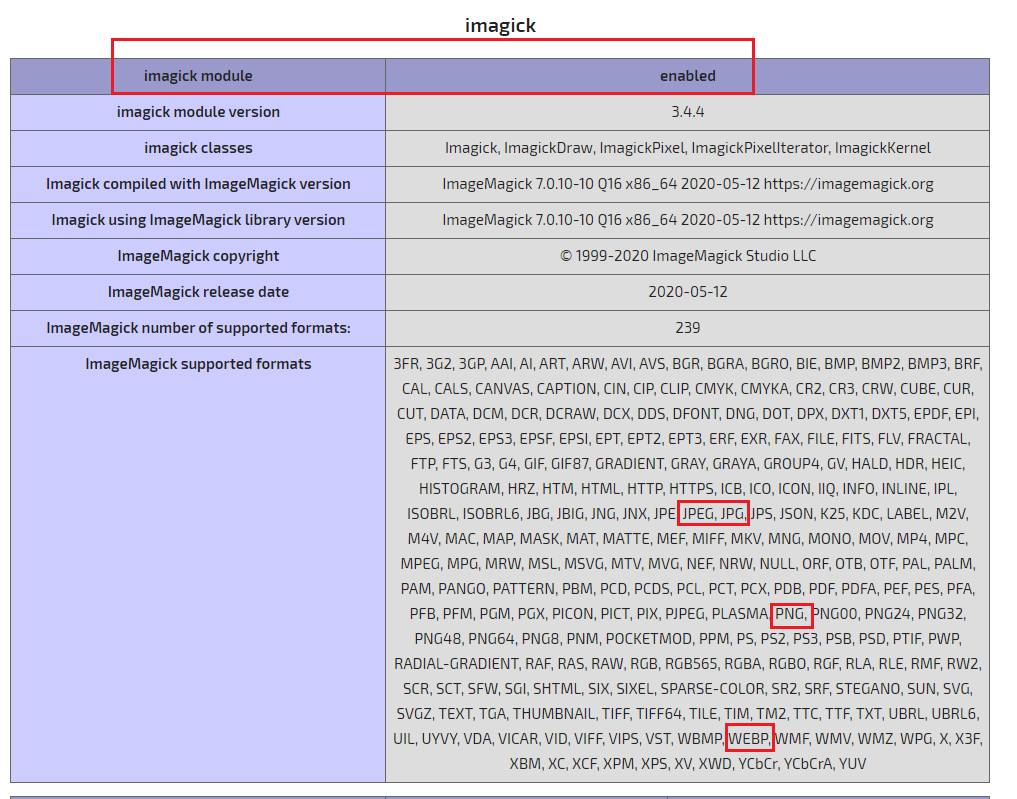Click the library version ImageMagick value
This screenshot has width=1017, height=799.
[688, 220]
